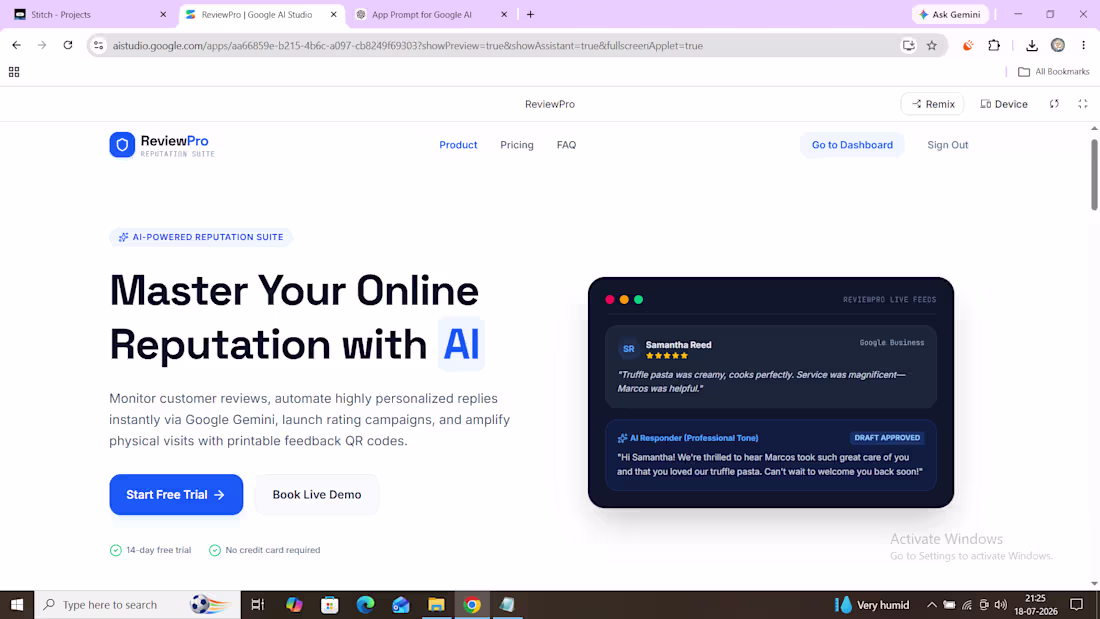Click the ReviewPro shield logo icon
Viewport: 1100px width, 619px height.
[122, 145]
